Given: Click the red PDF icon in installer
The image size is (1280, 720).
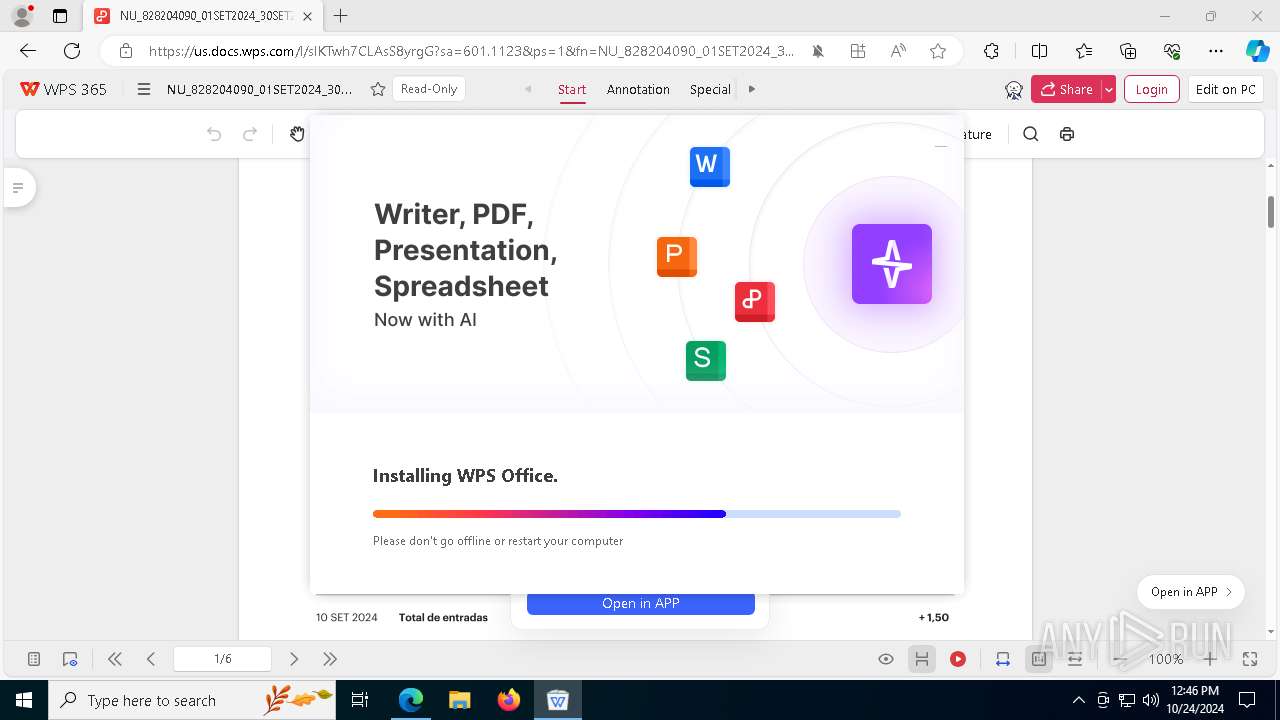Looking at the screenshot, I should tap(755, 301).
